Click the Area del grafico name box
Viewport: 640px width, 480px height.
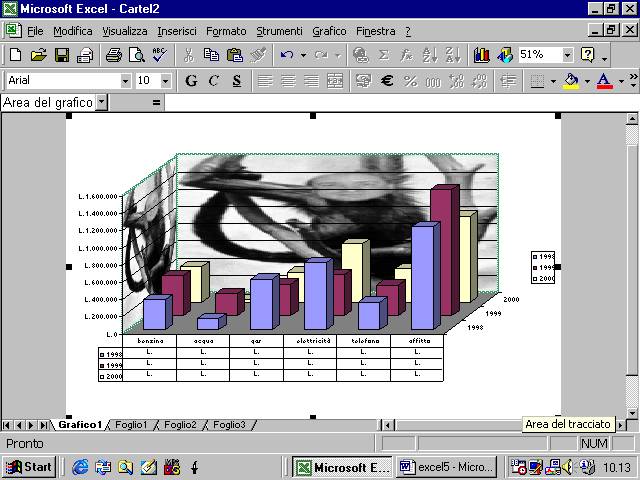click(48, 102)
